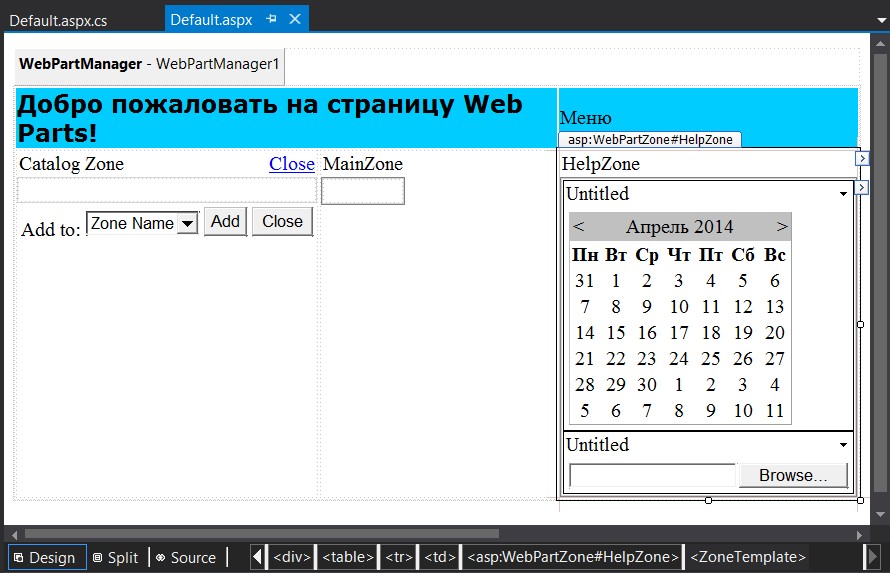Screen dimensions: 890x573
Task: Pin the Default.aspx tab
Action: pos(271,19)
